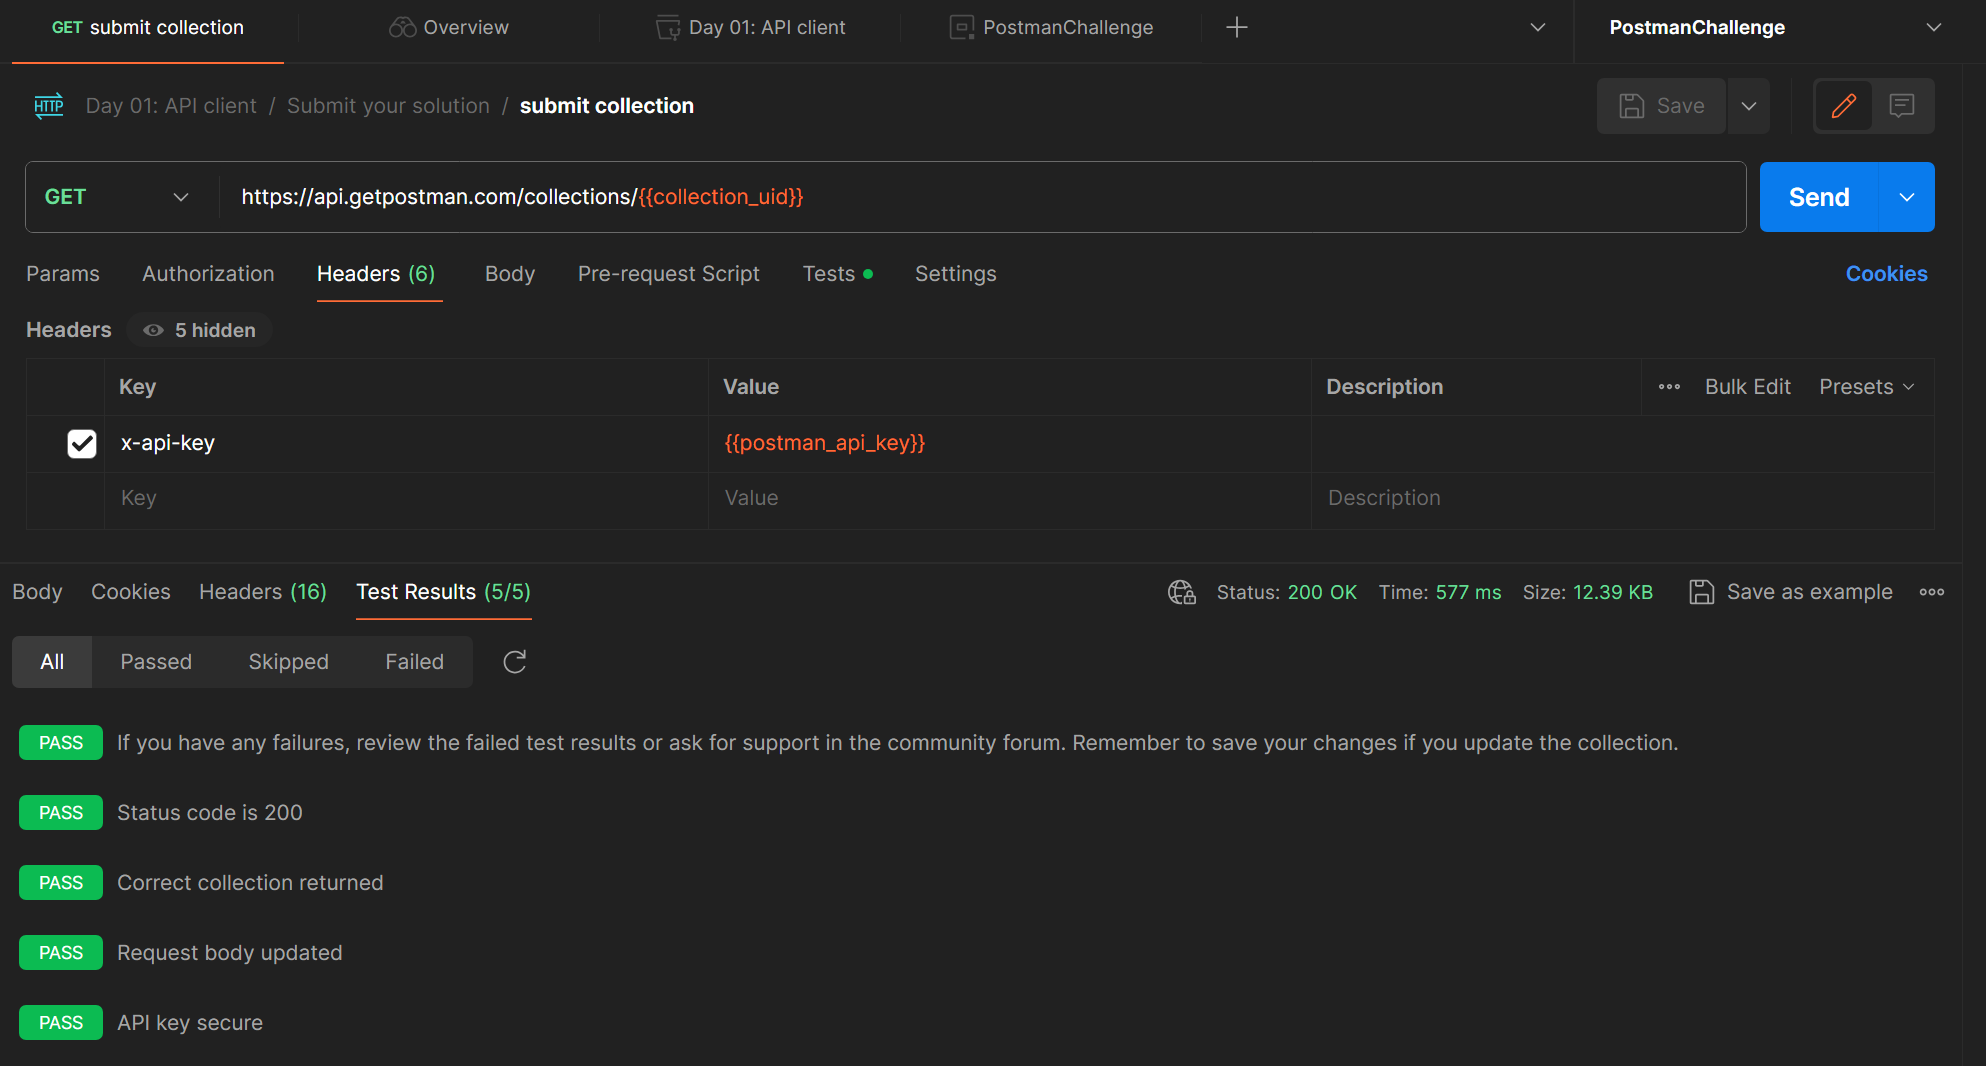Open the Params request tab
The height and width of the screenshot is (1066, 1986).
[63, 274]
